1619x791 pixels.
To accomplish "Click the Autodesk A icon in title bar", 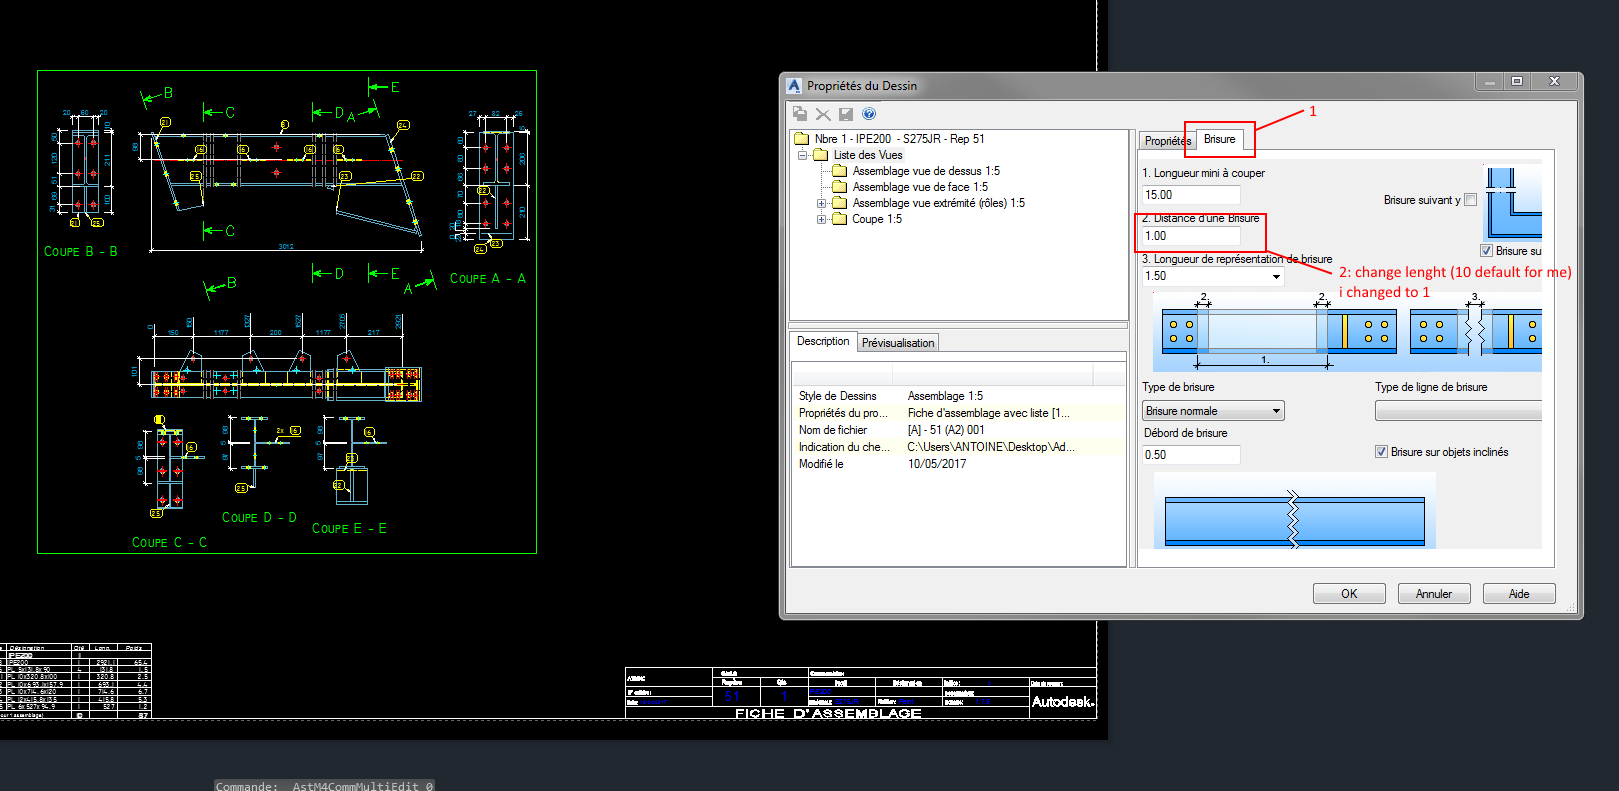I will click(794, 86).
